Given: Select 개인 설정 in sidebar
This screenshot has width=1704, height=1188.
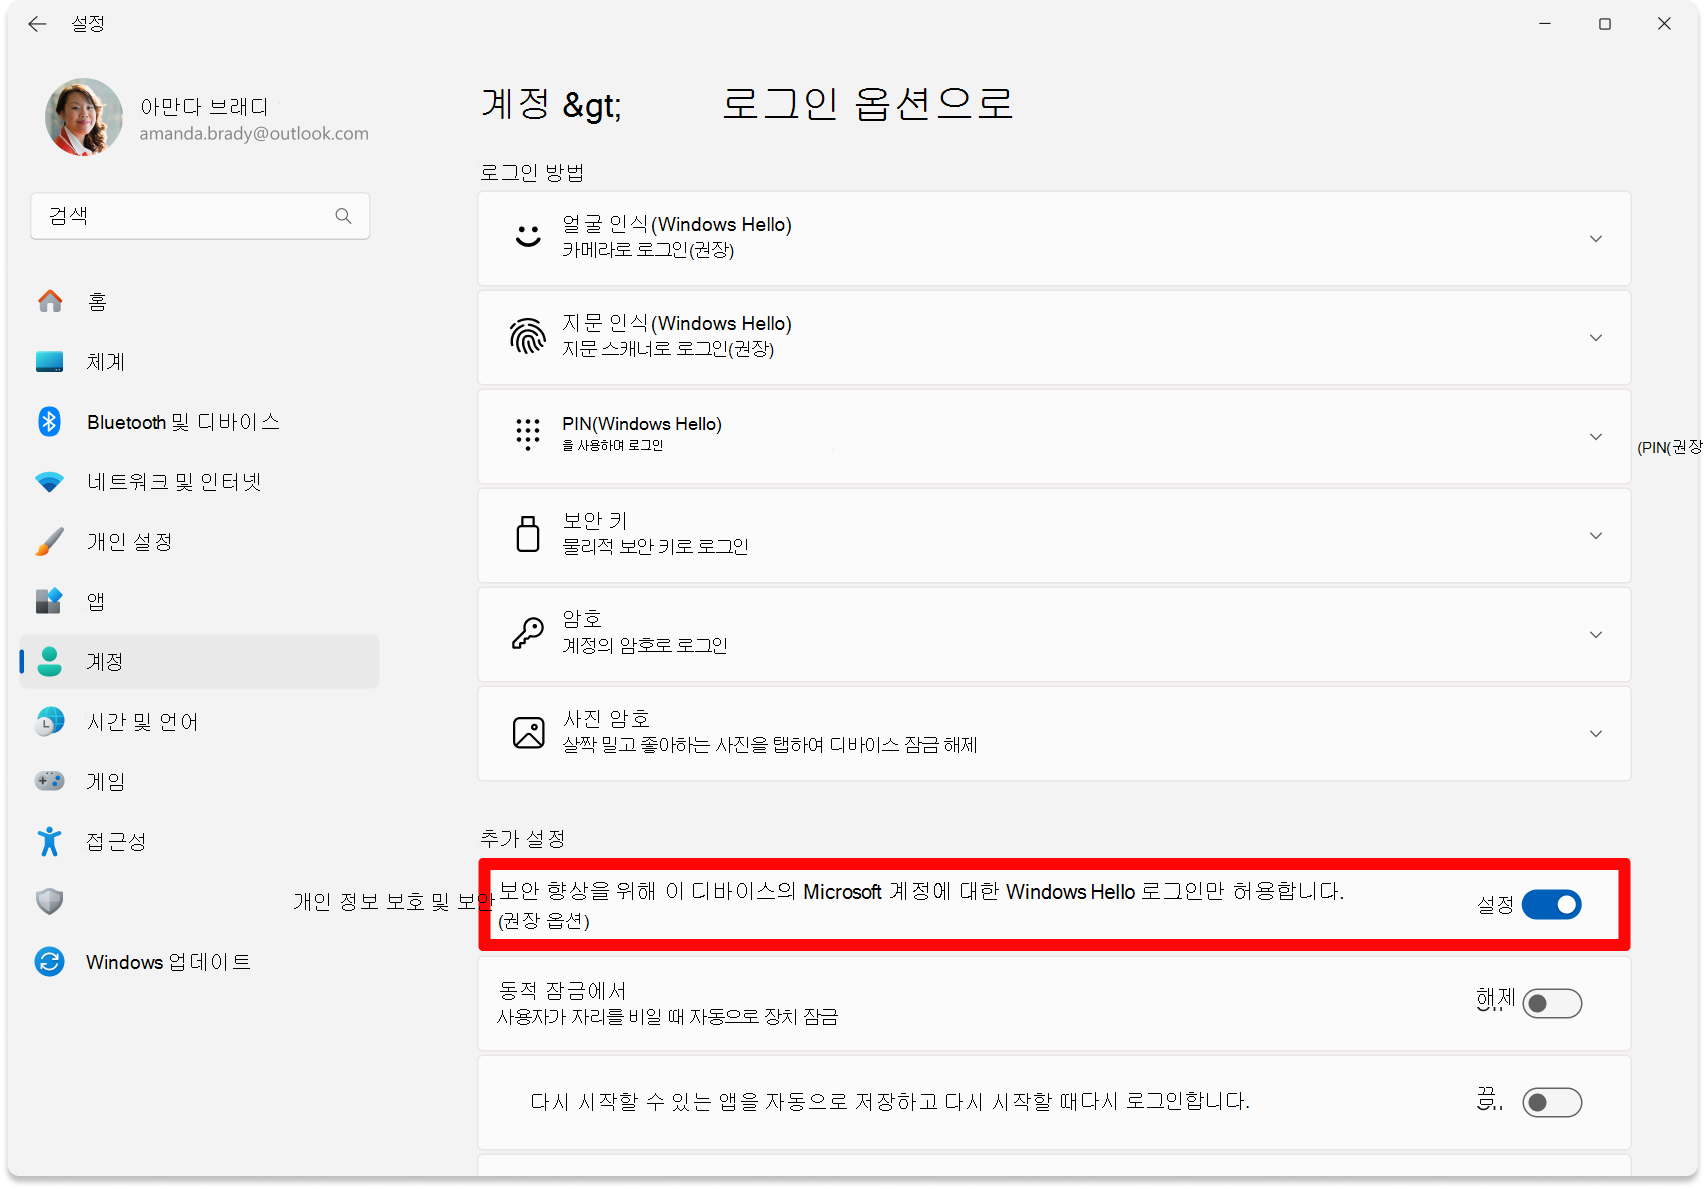Looking at the screenshot, I should (x=129, y=541).
